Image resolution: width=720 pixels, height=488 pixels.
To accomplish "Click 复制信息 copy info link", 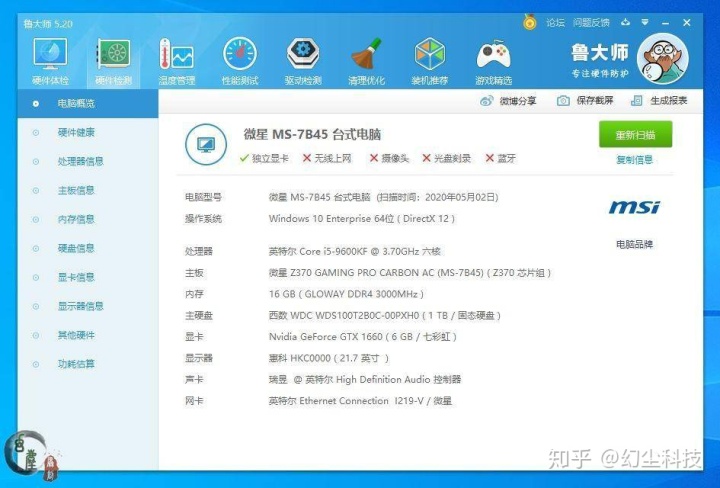I will coord(635,160).
